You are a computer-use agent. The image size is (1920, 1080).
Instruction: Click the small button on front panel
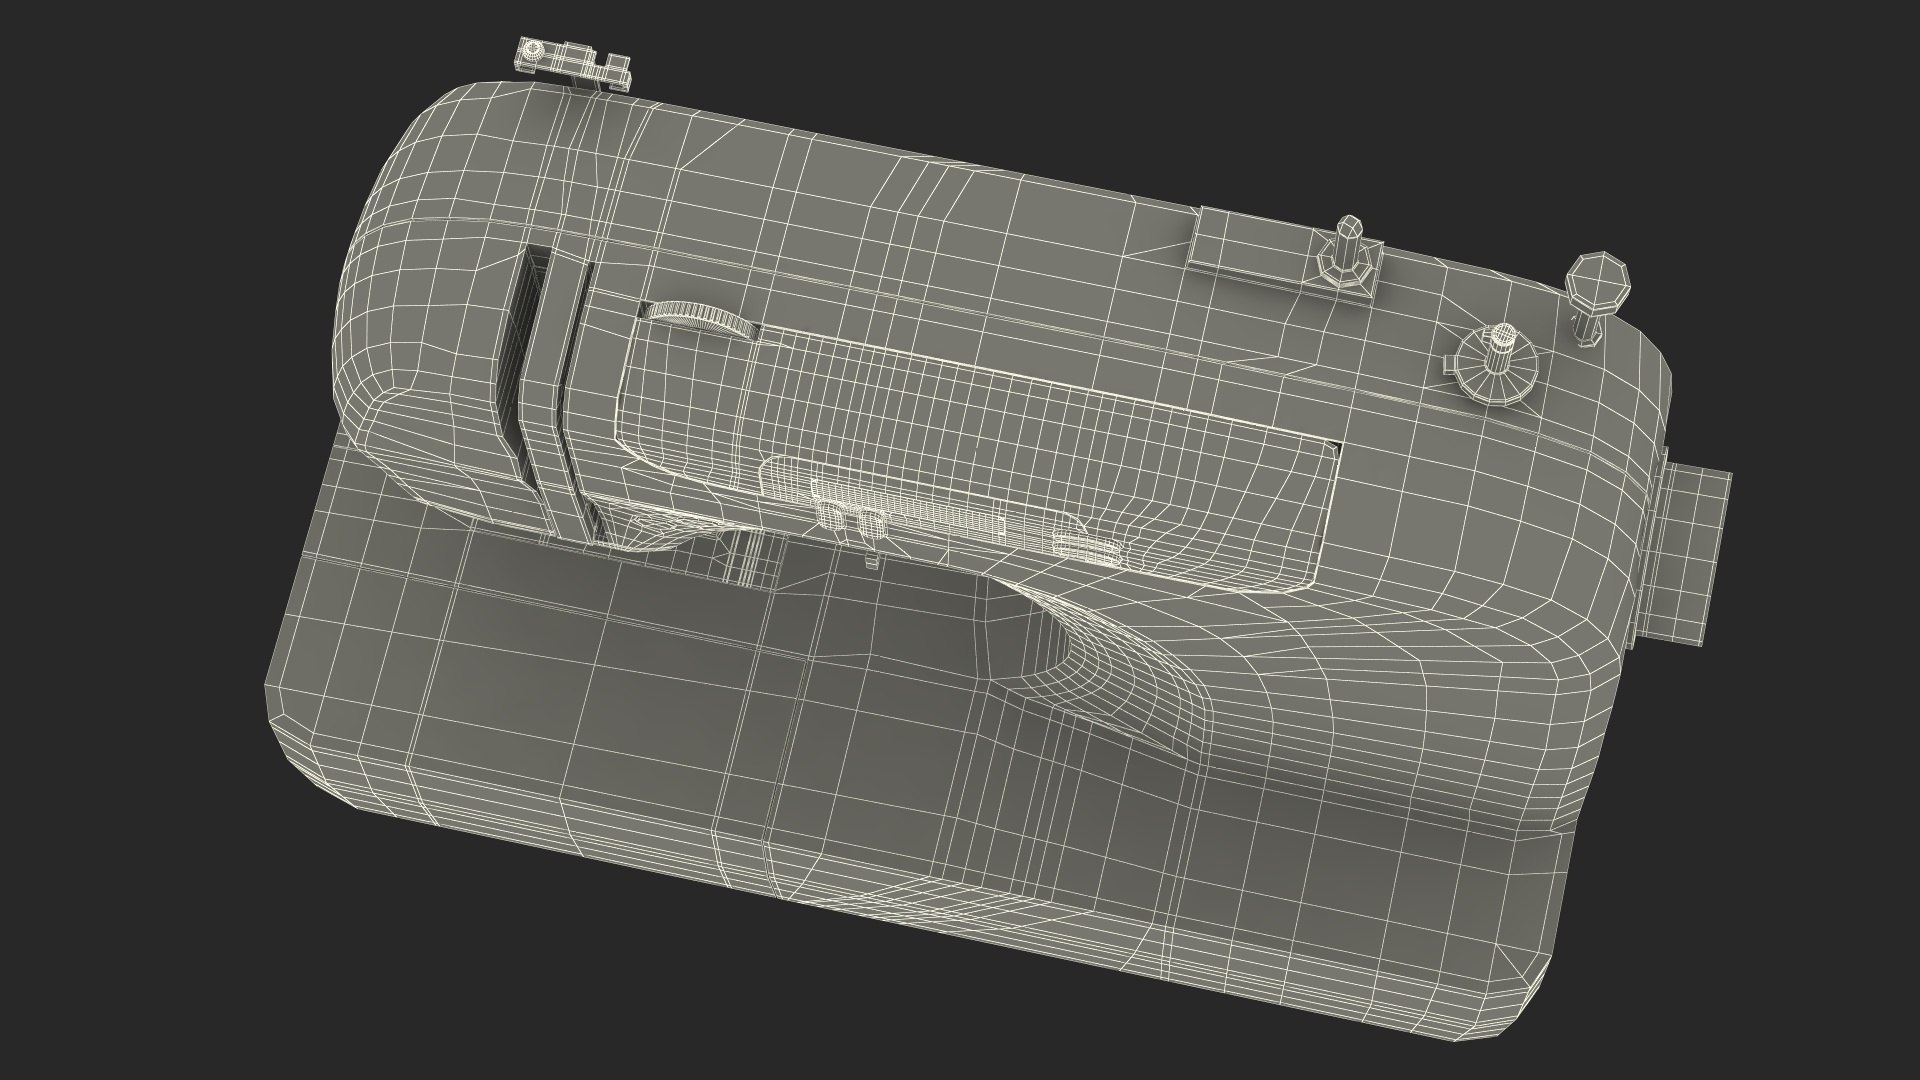(x=1085, y=546)
